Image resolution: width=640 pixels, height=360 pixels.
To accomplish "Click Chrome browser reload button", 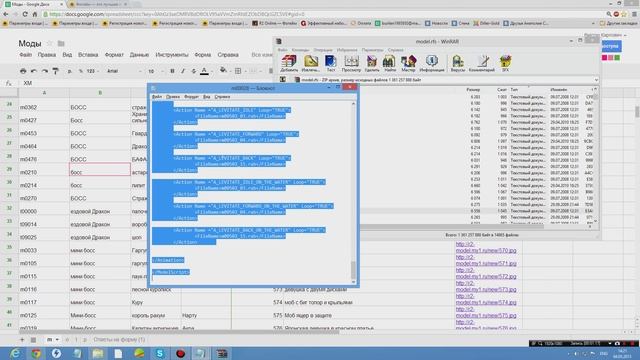I will [x=24, y=14].
